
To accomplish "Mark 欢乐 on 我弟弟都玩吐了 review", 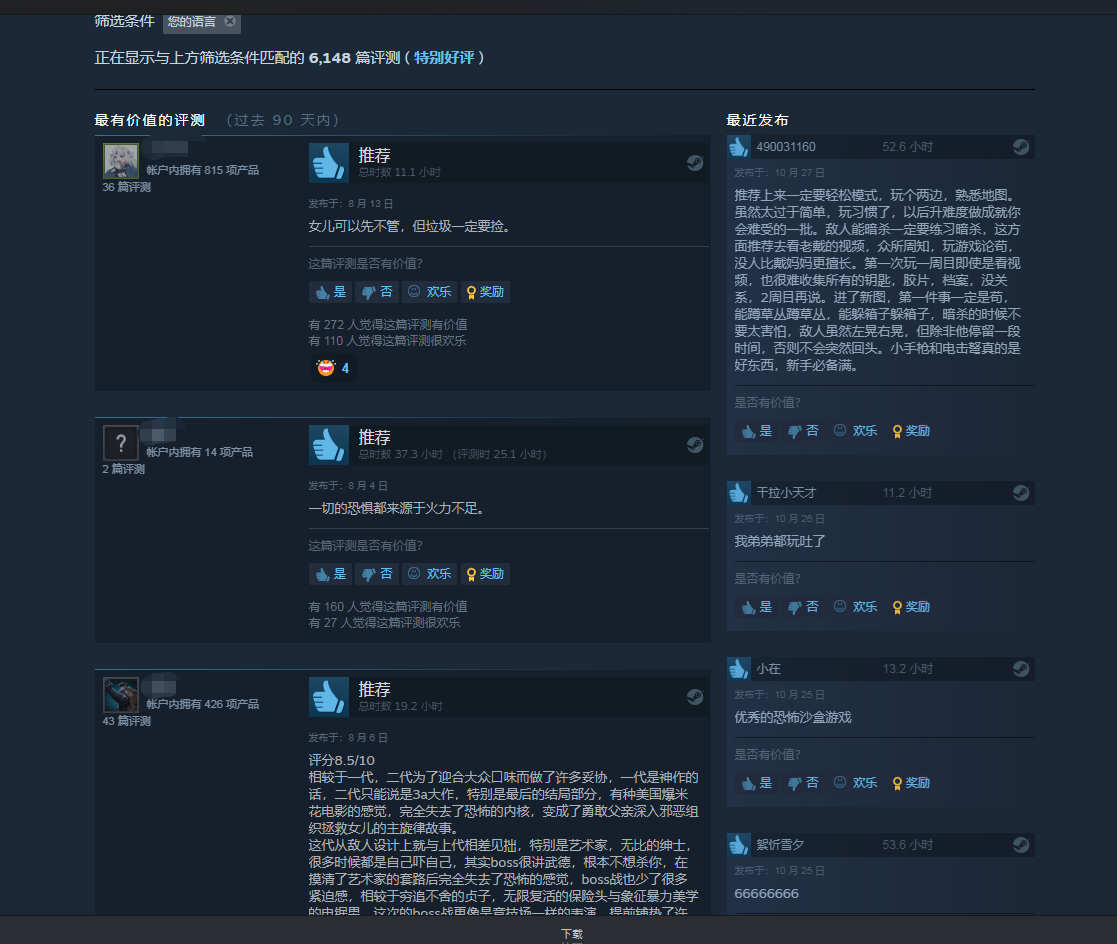I will [x=856, y=607].
